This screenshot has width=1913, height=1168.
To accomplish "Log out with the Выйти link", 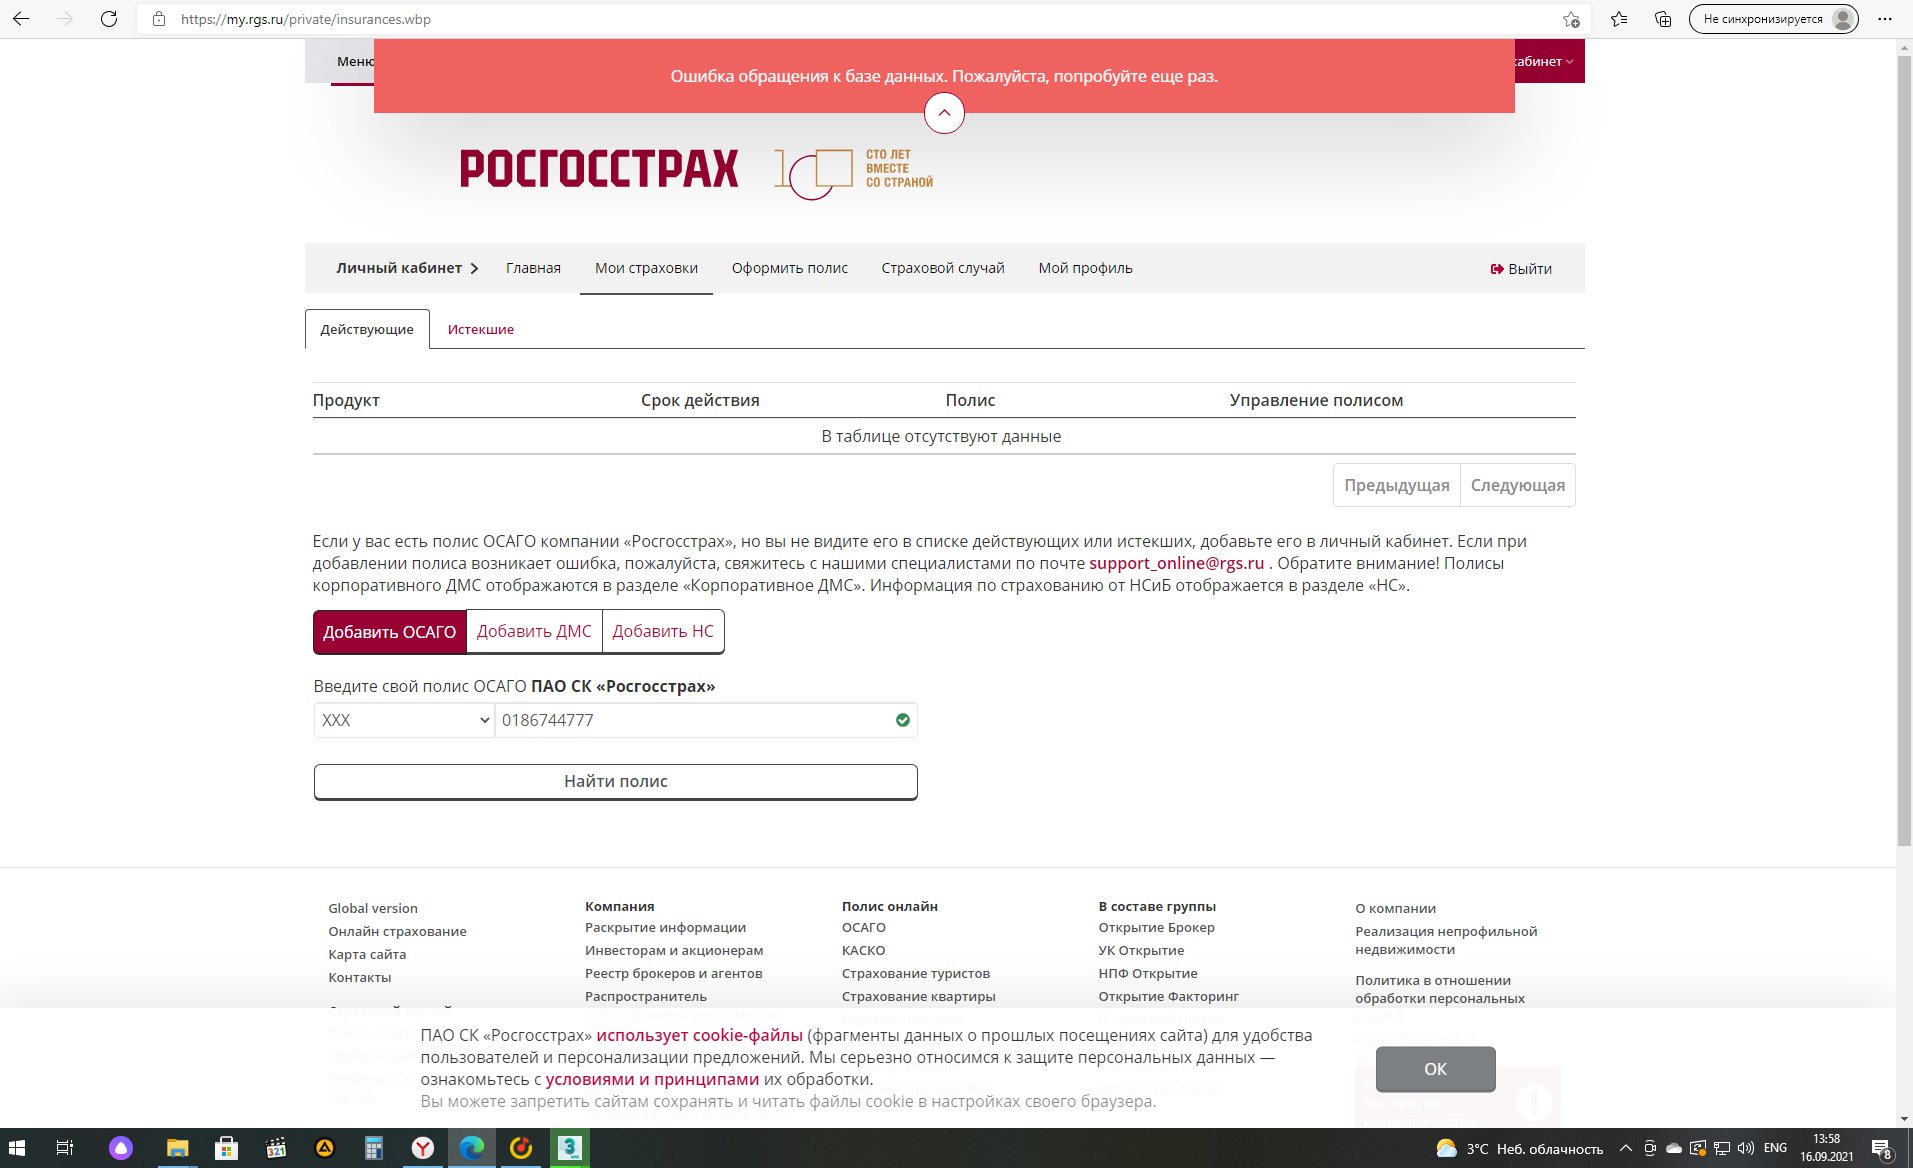I will (1521, 269).
